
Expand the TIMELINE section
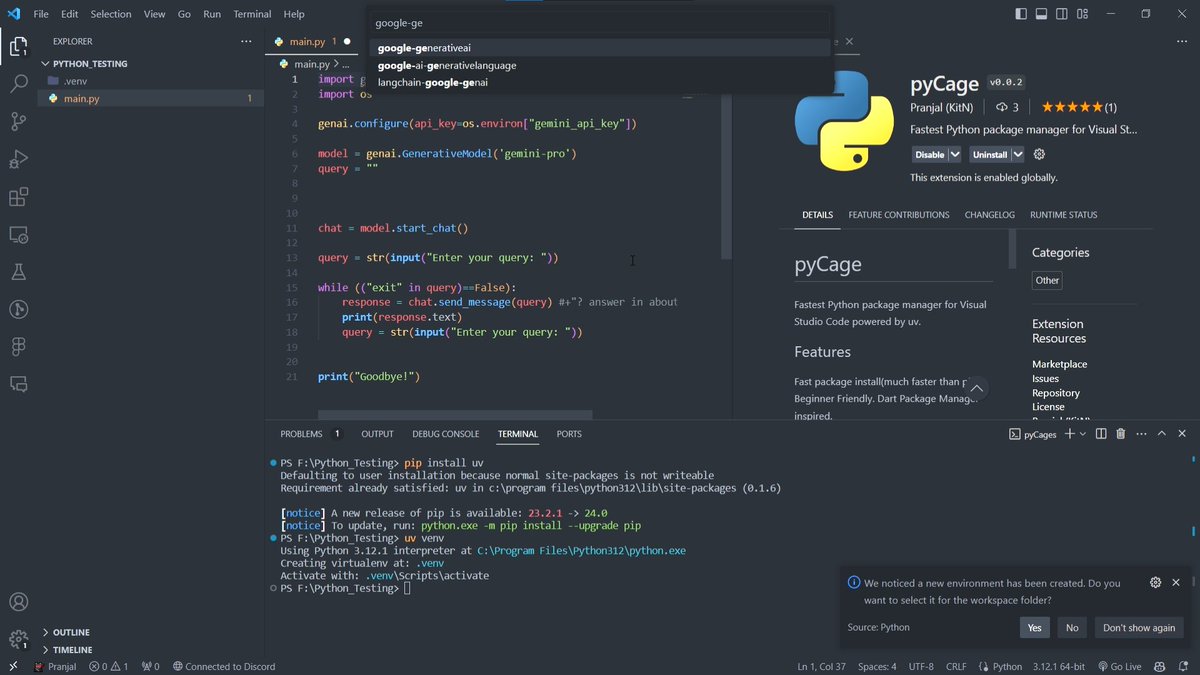point(46,650)
